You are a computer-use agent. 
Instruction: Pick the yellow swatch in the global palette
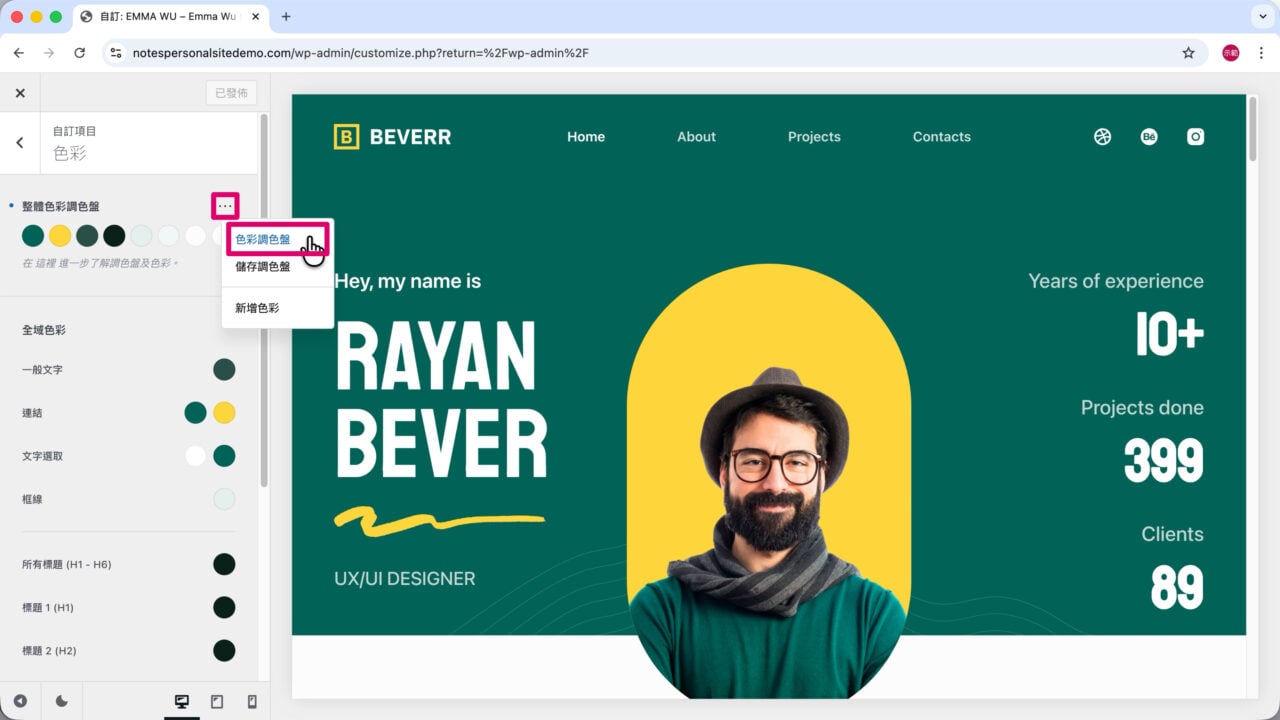[x=60, y=235]
